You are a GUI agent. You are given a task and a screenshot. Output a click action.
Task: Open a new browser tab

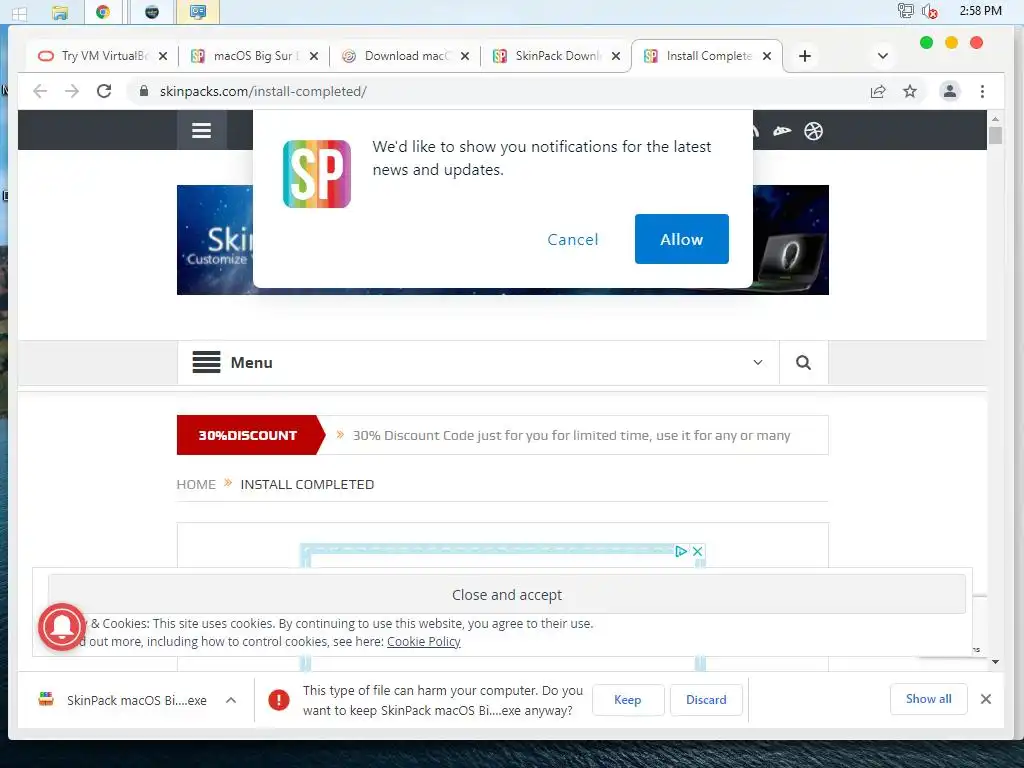pos(805,56)
